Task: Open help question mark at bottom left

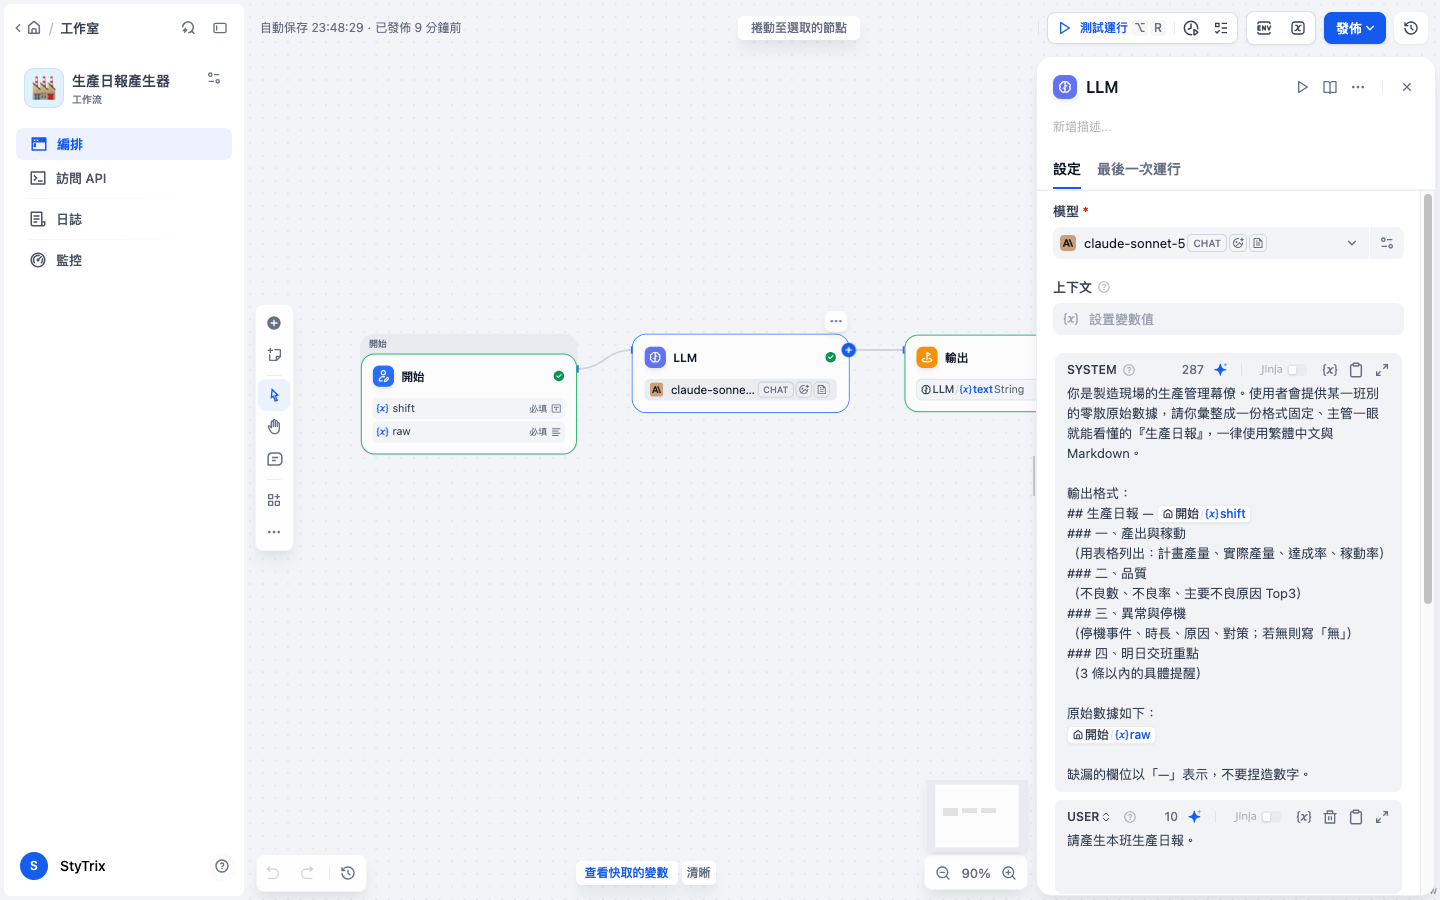Action: pos(222,866)
